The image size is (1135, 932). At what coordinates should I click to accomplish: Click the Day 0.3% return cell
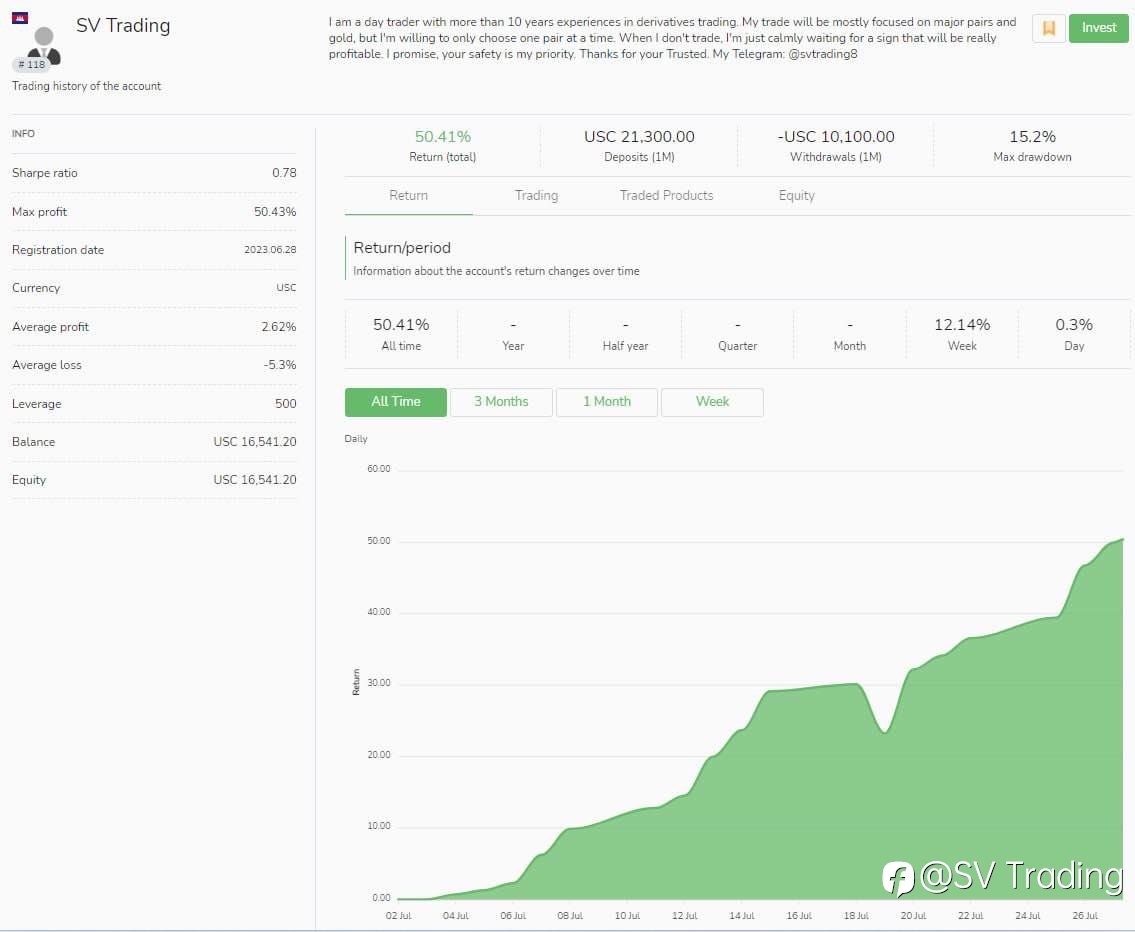1073,334
